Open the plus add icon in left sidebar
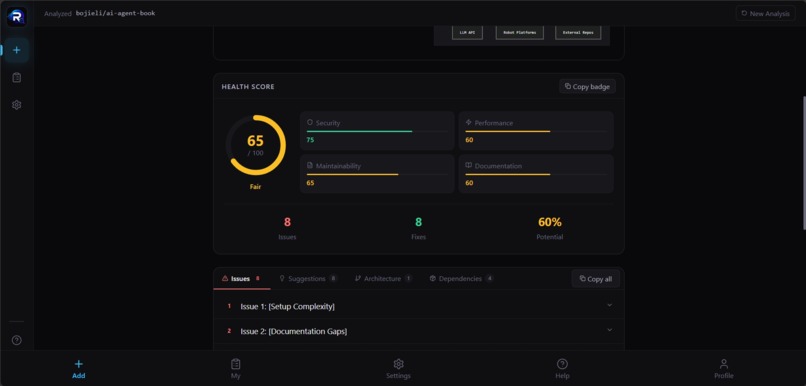Viewport: 806px width, 386px height. [16, 50]
